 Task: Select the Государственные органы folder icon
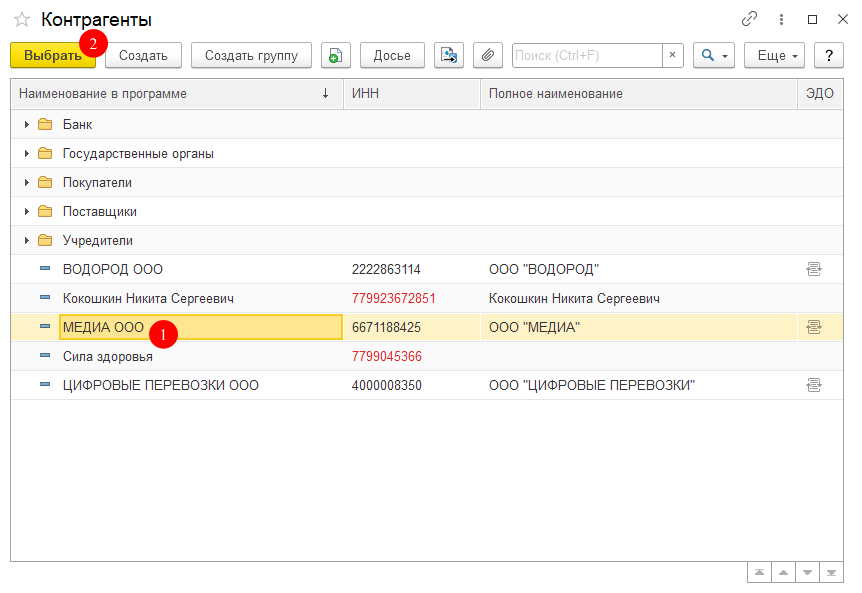coord(45,154)
